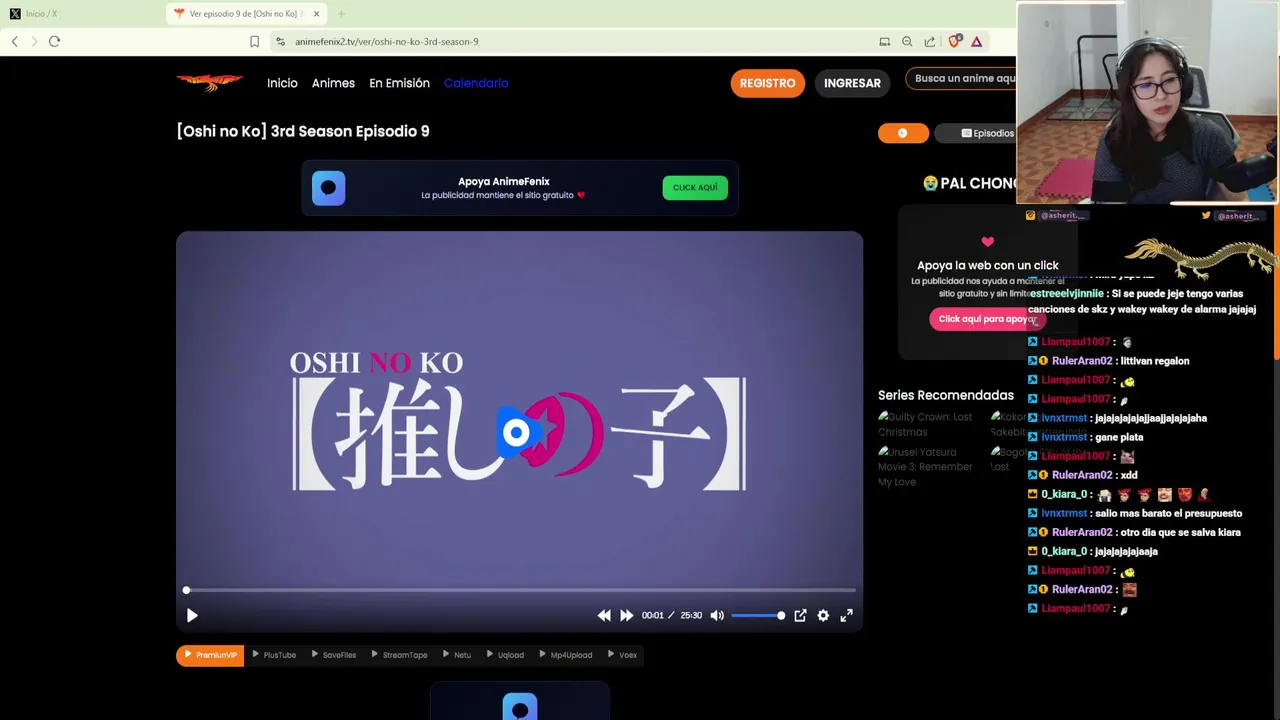This screenshot has width=1280, height=720.
Task: Open a new browser tab
Action: 341,14
